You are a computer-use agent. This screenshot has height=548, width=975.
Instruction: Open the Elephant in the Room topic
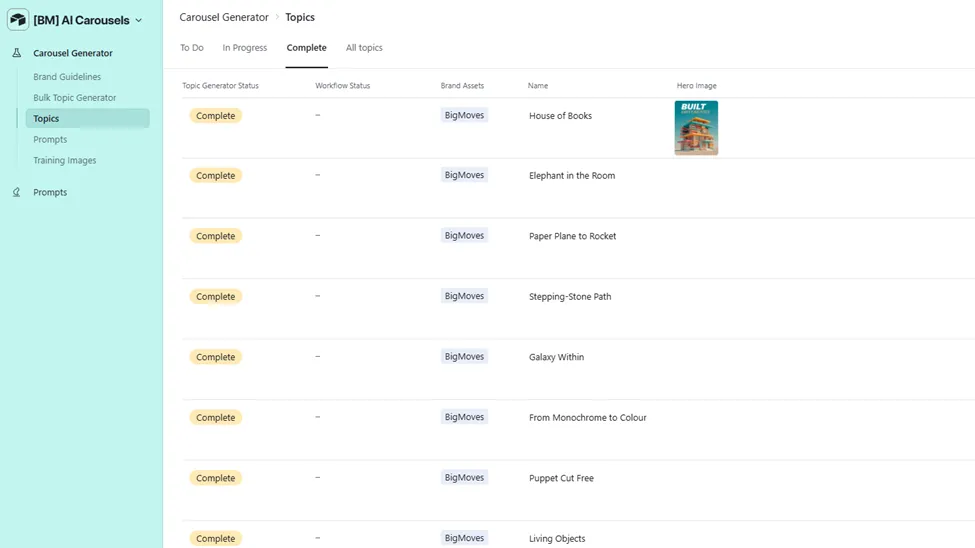coord(572,175)
